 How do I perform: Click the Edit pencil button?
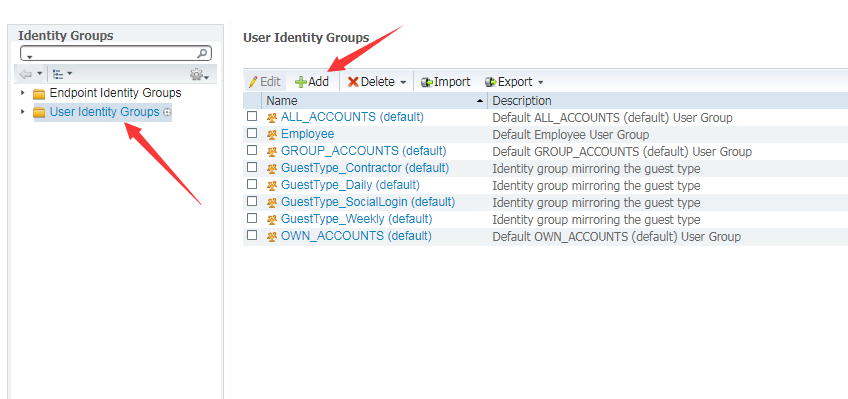(x=264, y=82)
